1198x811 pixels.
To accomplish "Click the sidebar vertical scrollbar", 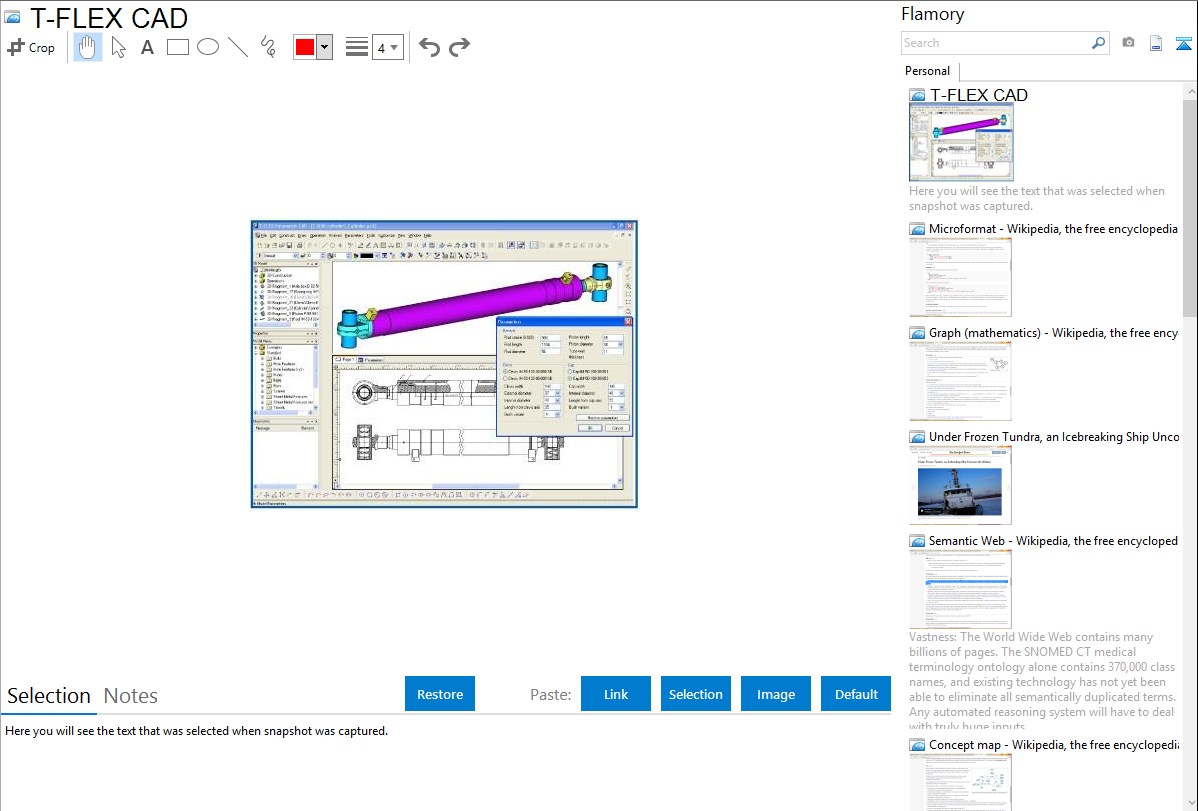I will 1190,206.
